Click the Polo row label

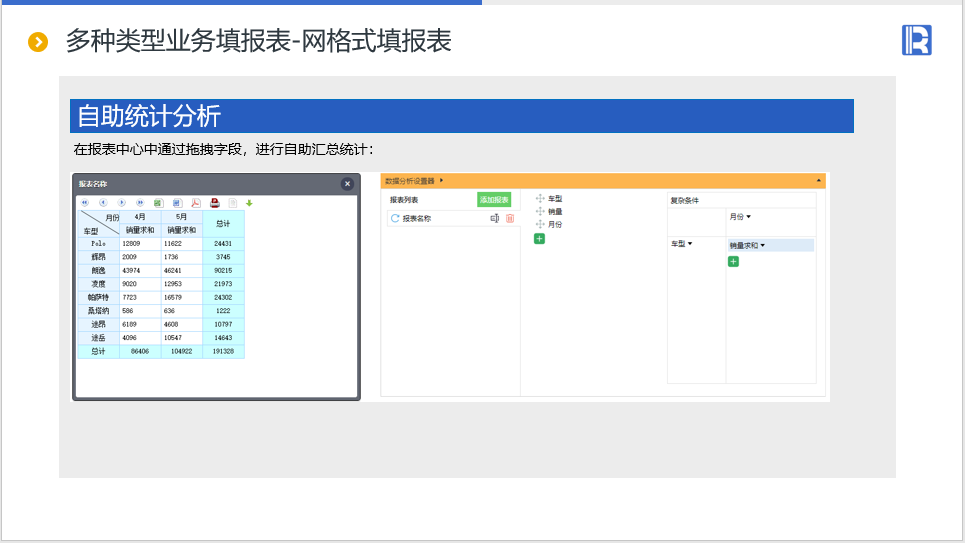pyautogui.click(x=98, y=243)
